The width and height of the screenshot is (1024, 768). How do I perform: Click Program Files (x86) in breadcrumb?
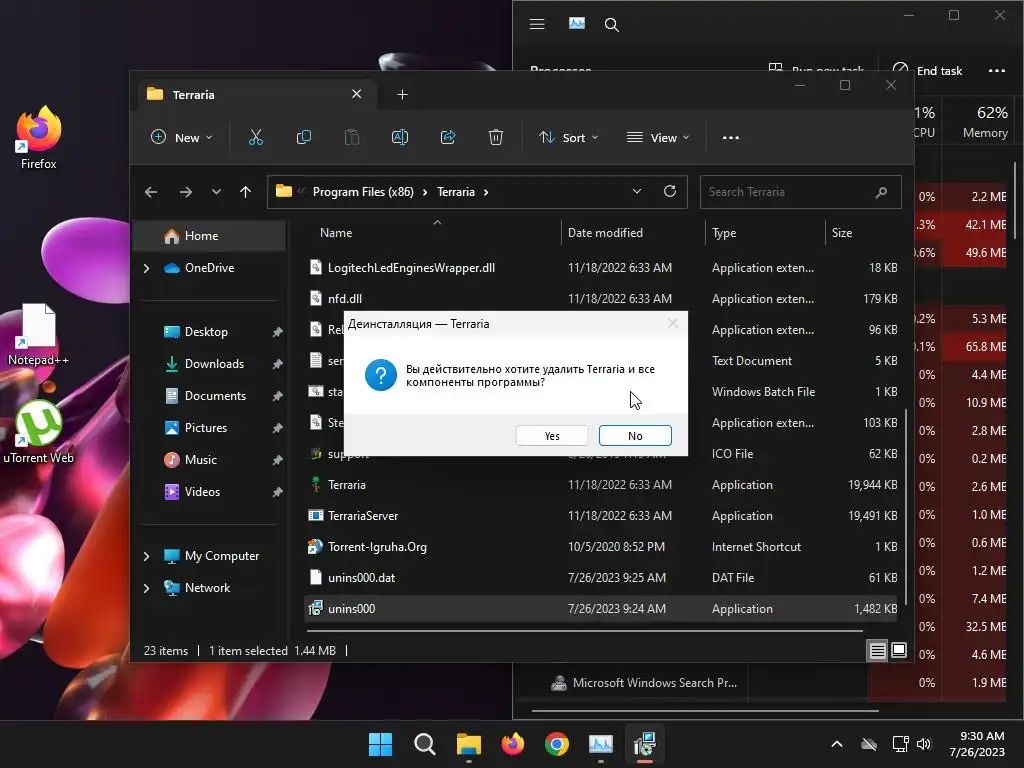(363, 192)
